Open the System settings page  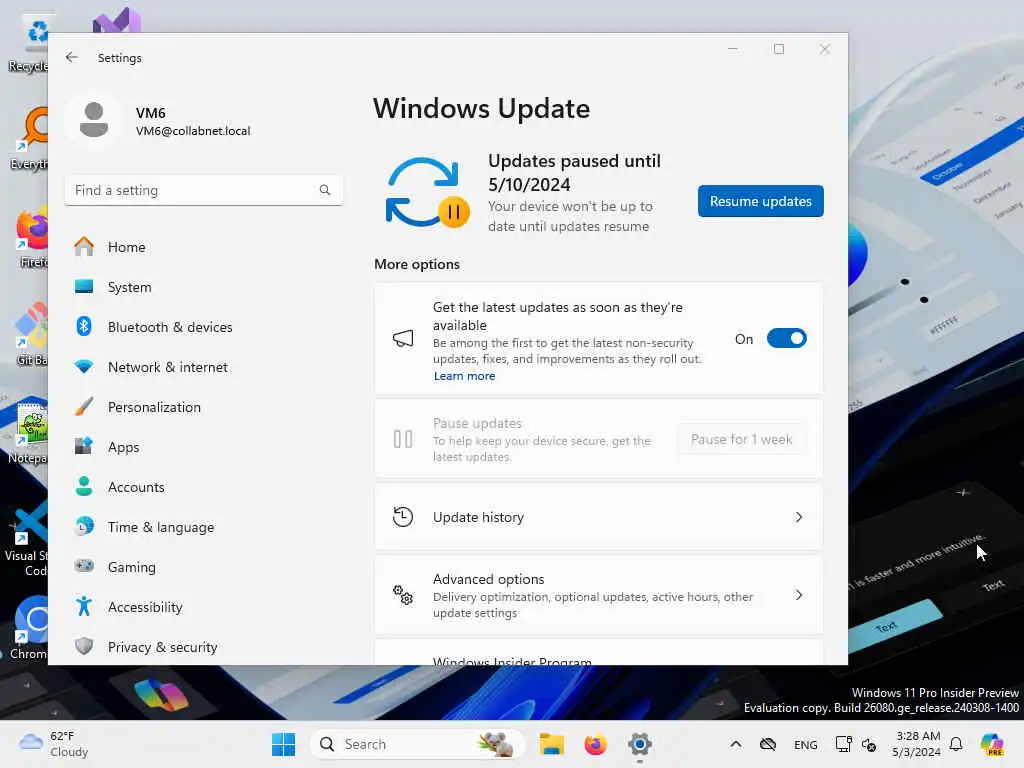(202, 287)
